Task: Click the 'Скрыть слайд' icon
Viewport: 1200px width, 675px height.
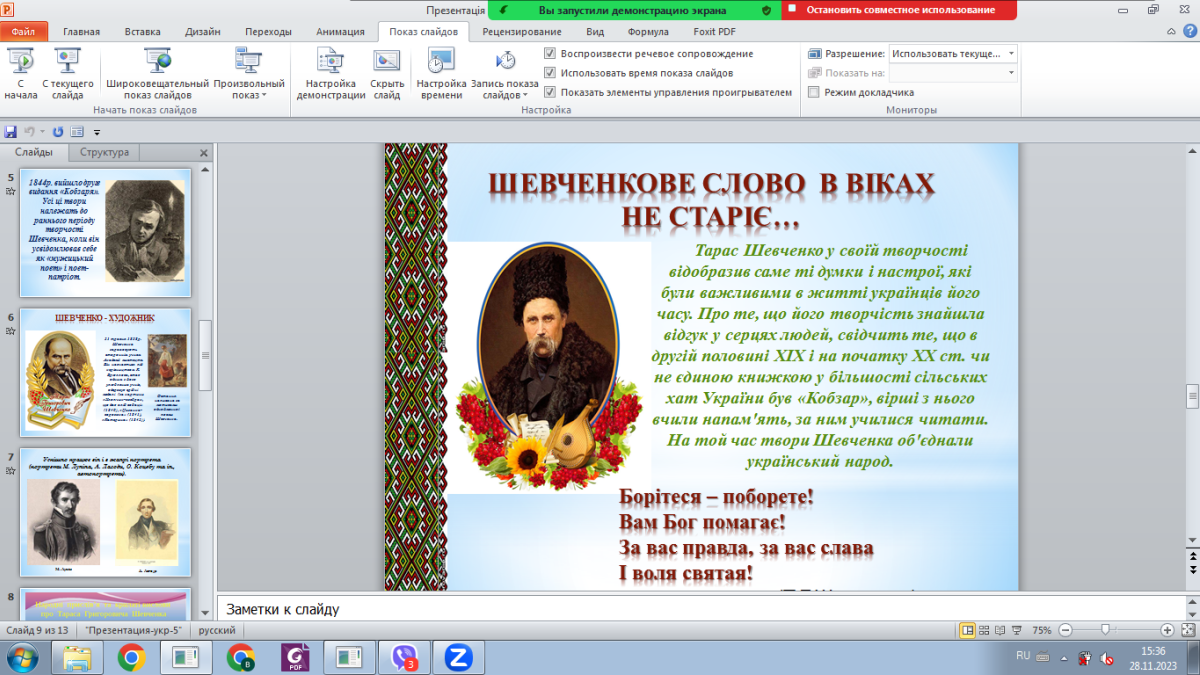Action: point(387,62)
